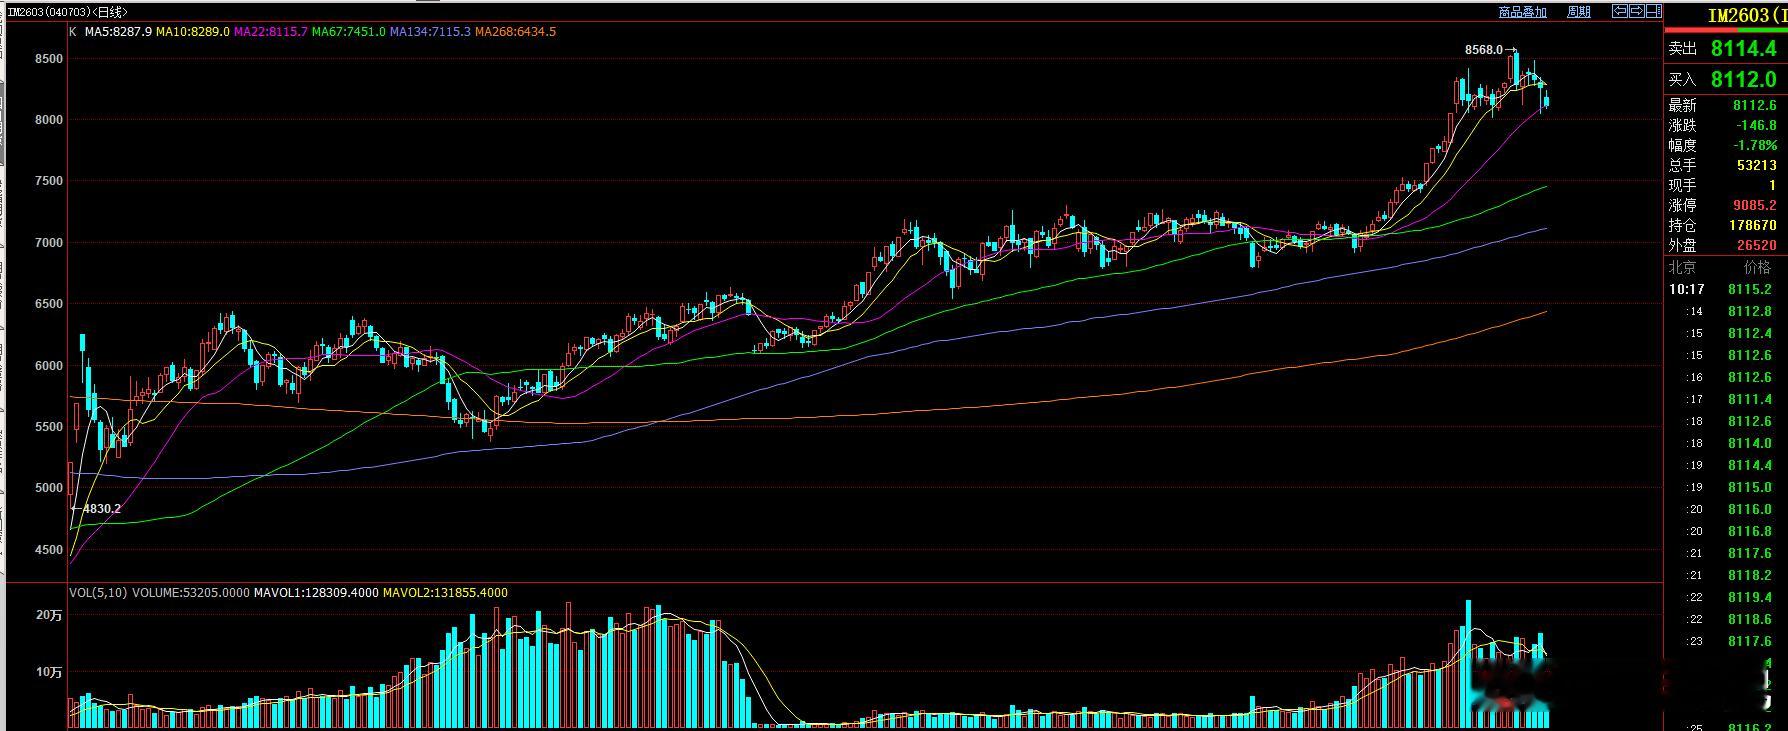Click the 8500 price axis label

(x=49, y=59)
